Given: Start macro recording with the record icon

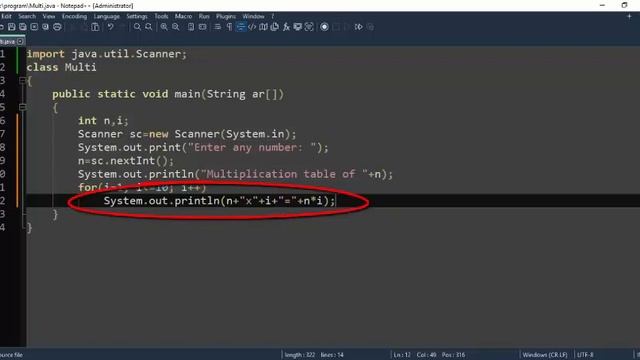Looking at the screenshot, I should click(x=324, y=27).
